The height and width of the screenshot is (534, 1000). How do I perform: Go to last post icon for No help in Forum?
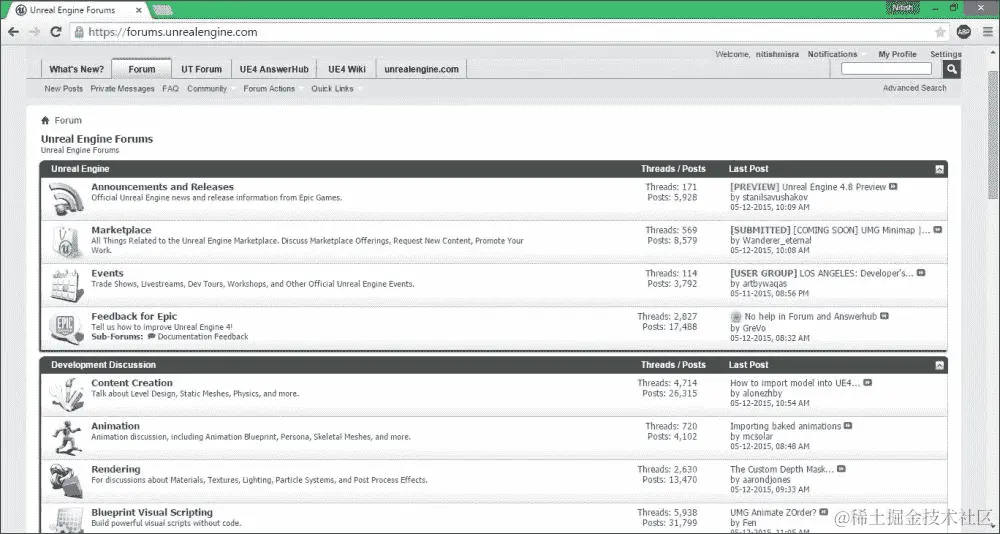click(x=885, y=316)
